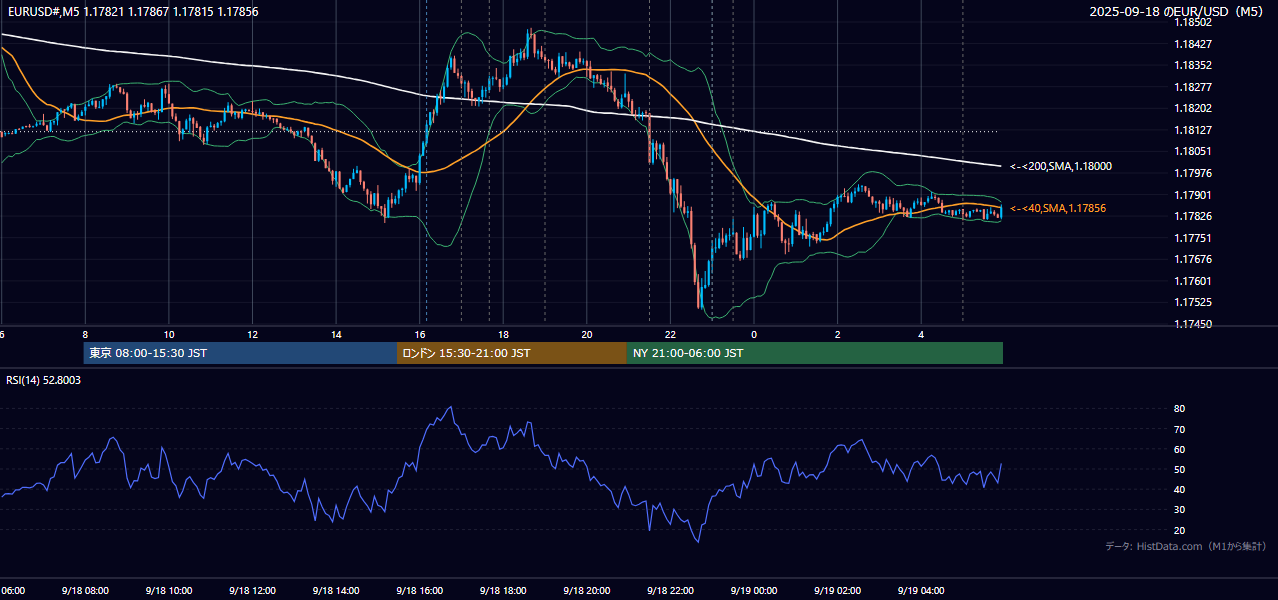This screenshot has height=600, width=1278.
Task: Click the 9/18 12:00 date label
Action: click(252, 590)
